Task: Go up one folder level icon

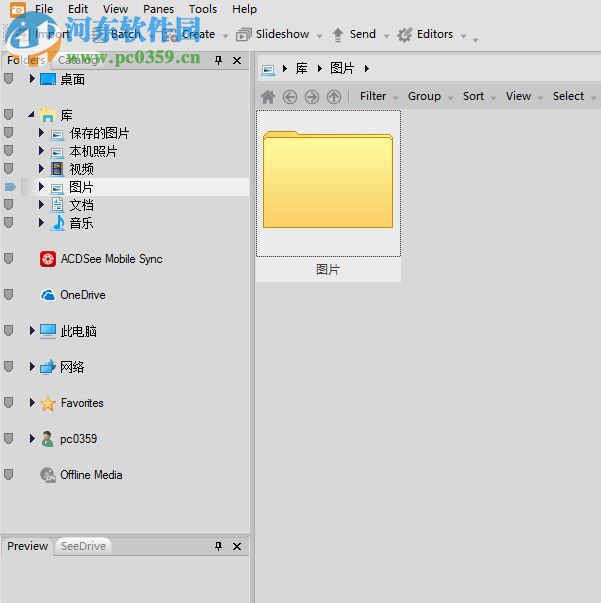Action: pos(334,97)
